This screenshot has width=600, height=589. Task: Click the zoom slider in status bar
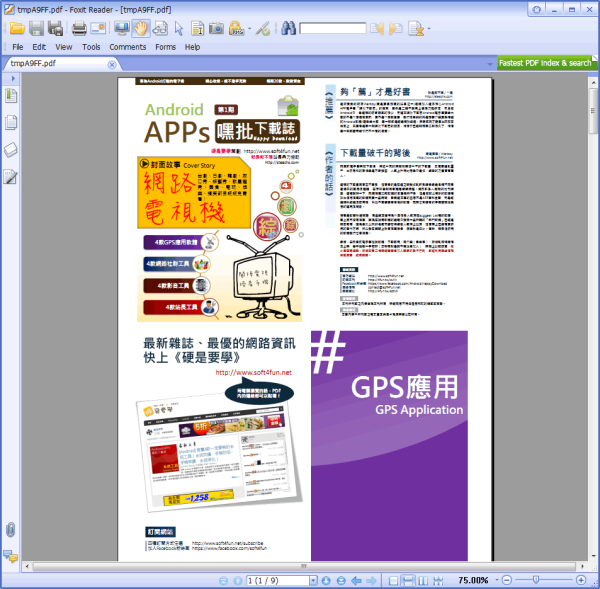(x=541, y=580)
